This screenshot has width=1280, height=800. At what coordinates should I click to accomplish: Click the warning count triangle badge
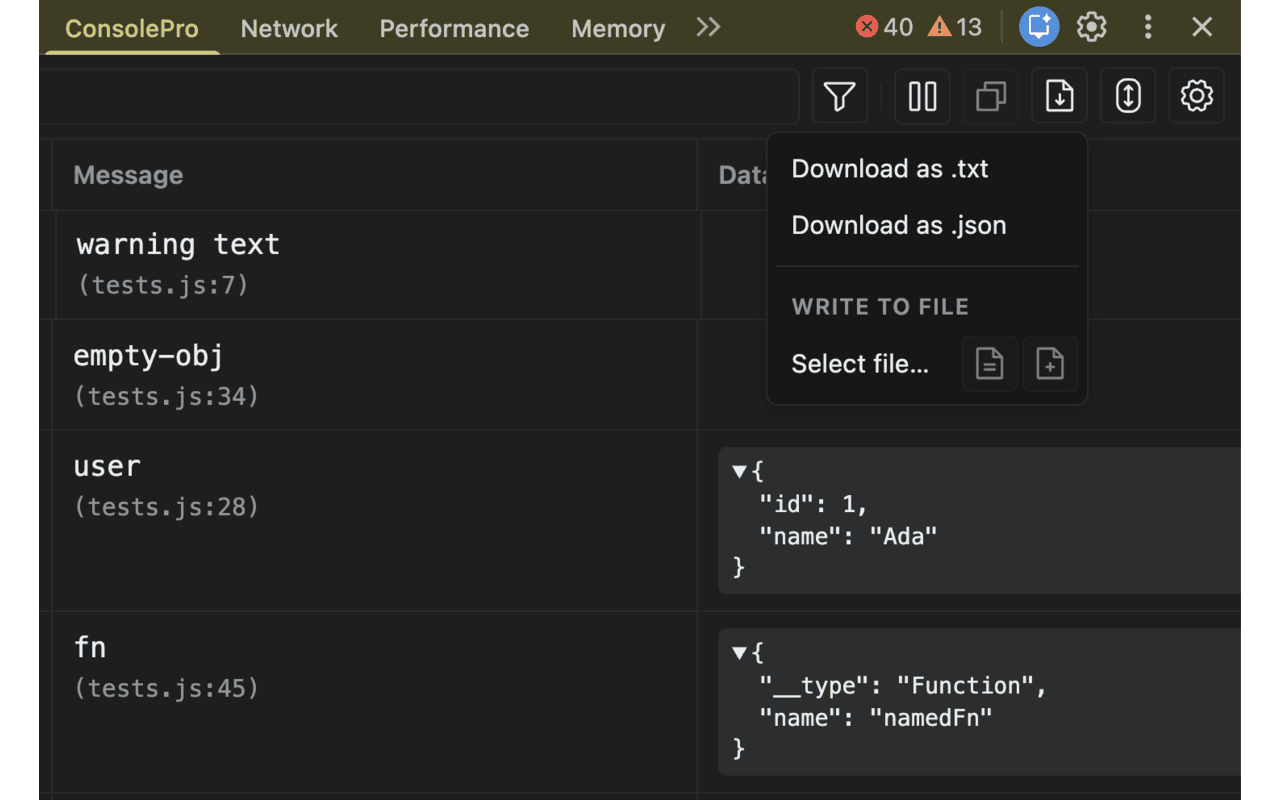955,27
